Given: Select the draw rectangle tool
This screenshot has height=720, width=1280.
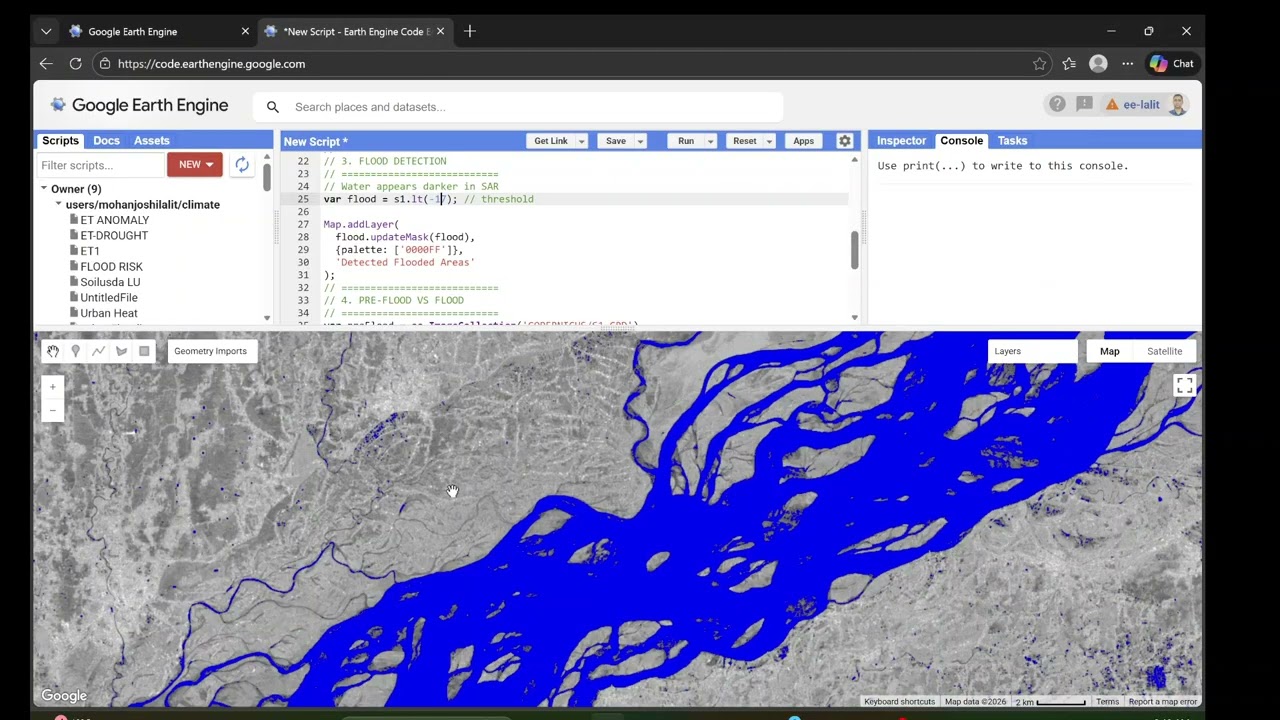Looking at the screenshot, I should coord(144,351).
